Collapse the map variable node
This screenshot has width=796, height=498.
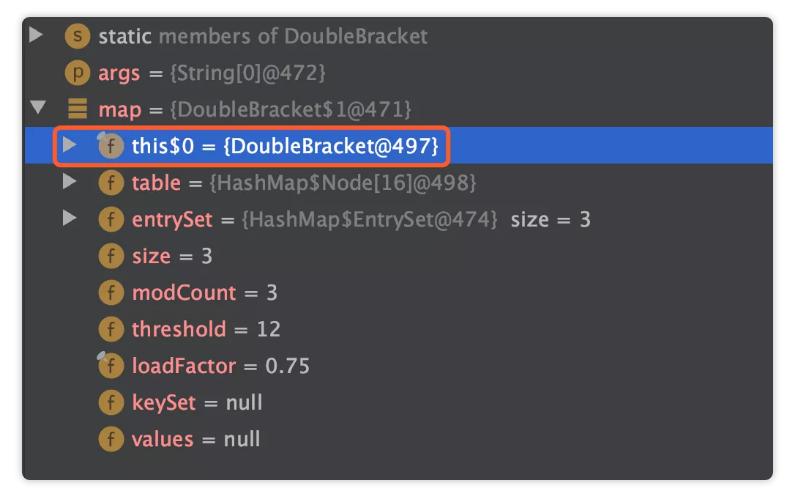(38, 109)
